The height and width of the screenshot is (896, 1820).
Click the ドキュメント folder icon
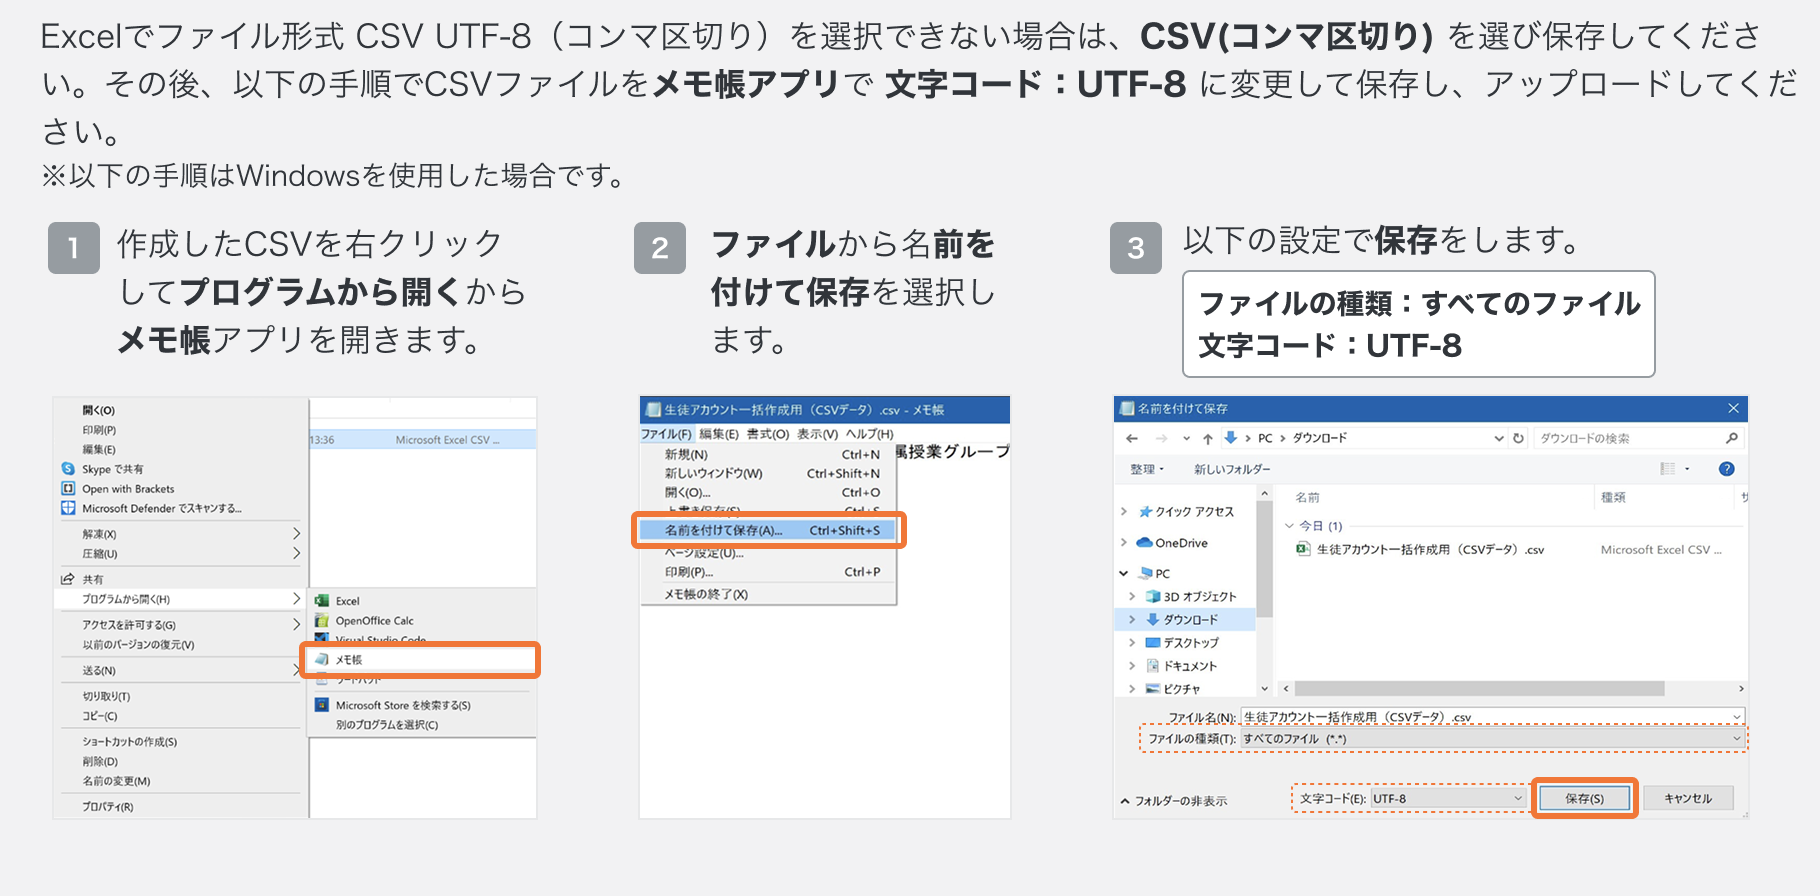tap(1153, 665)
